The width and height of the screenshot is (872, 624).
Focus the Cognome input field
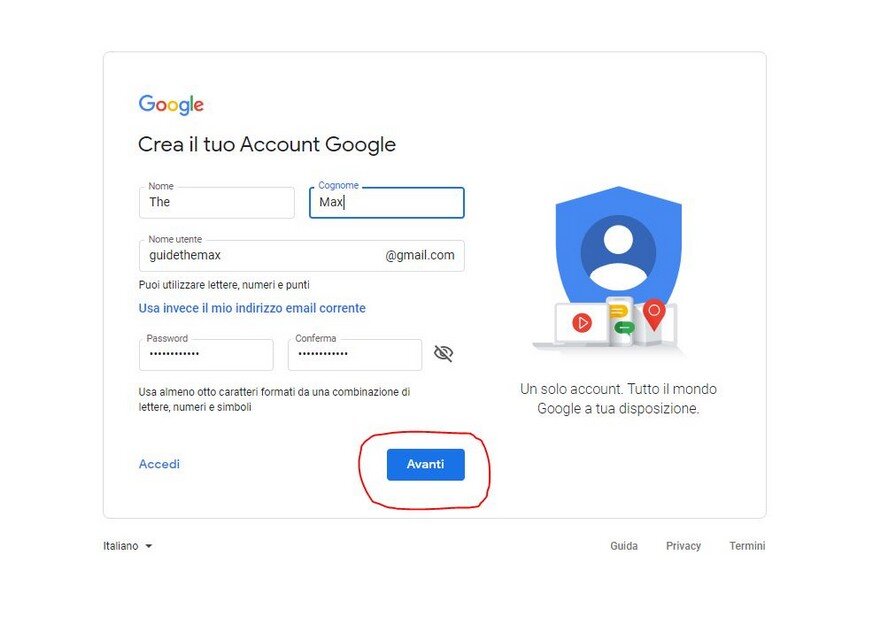click(387, 202)
